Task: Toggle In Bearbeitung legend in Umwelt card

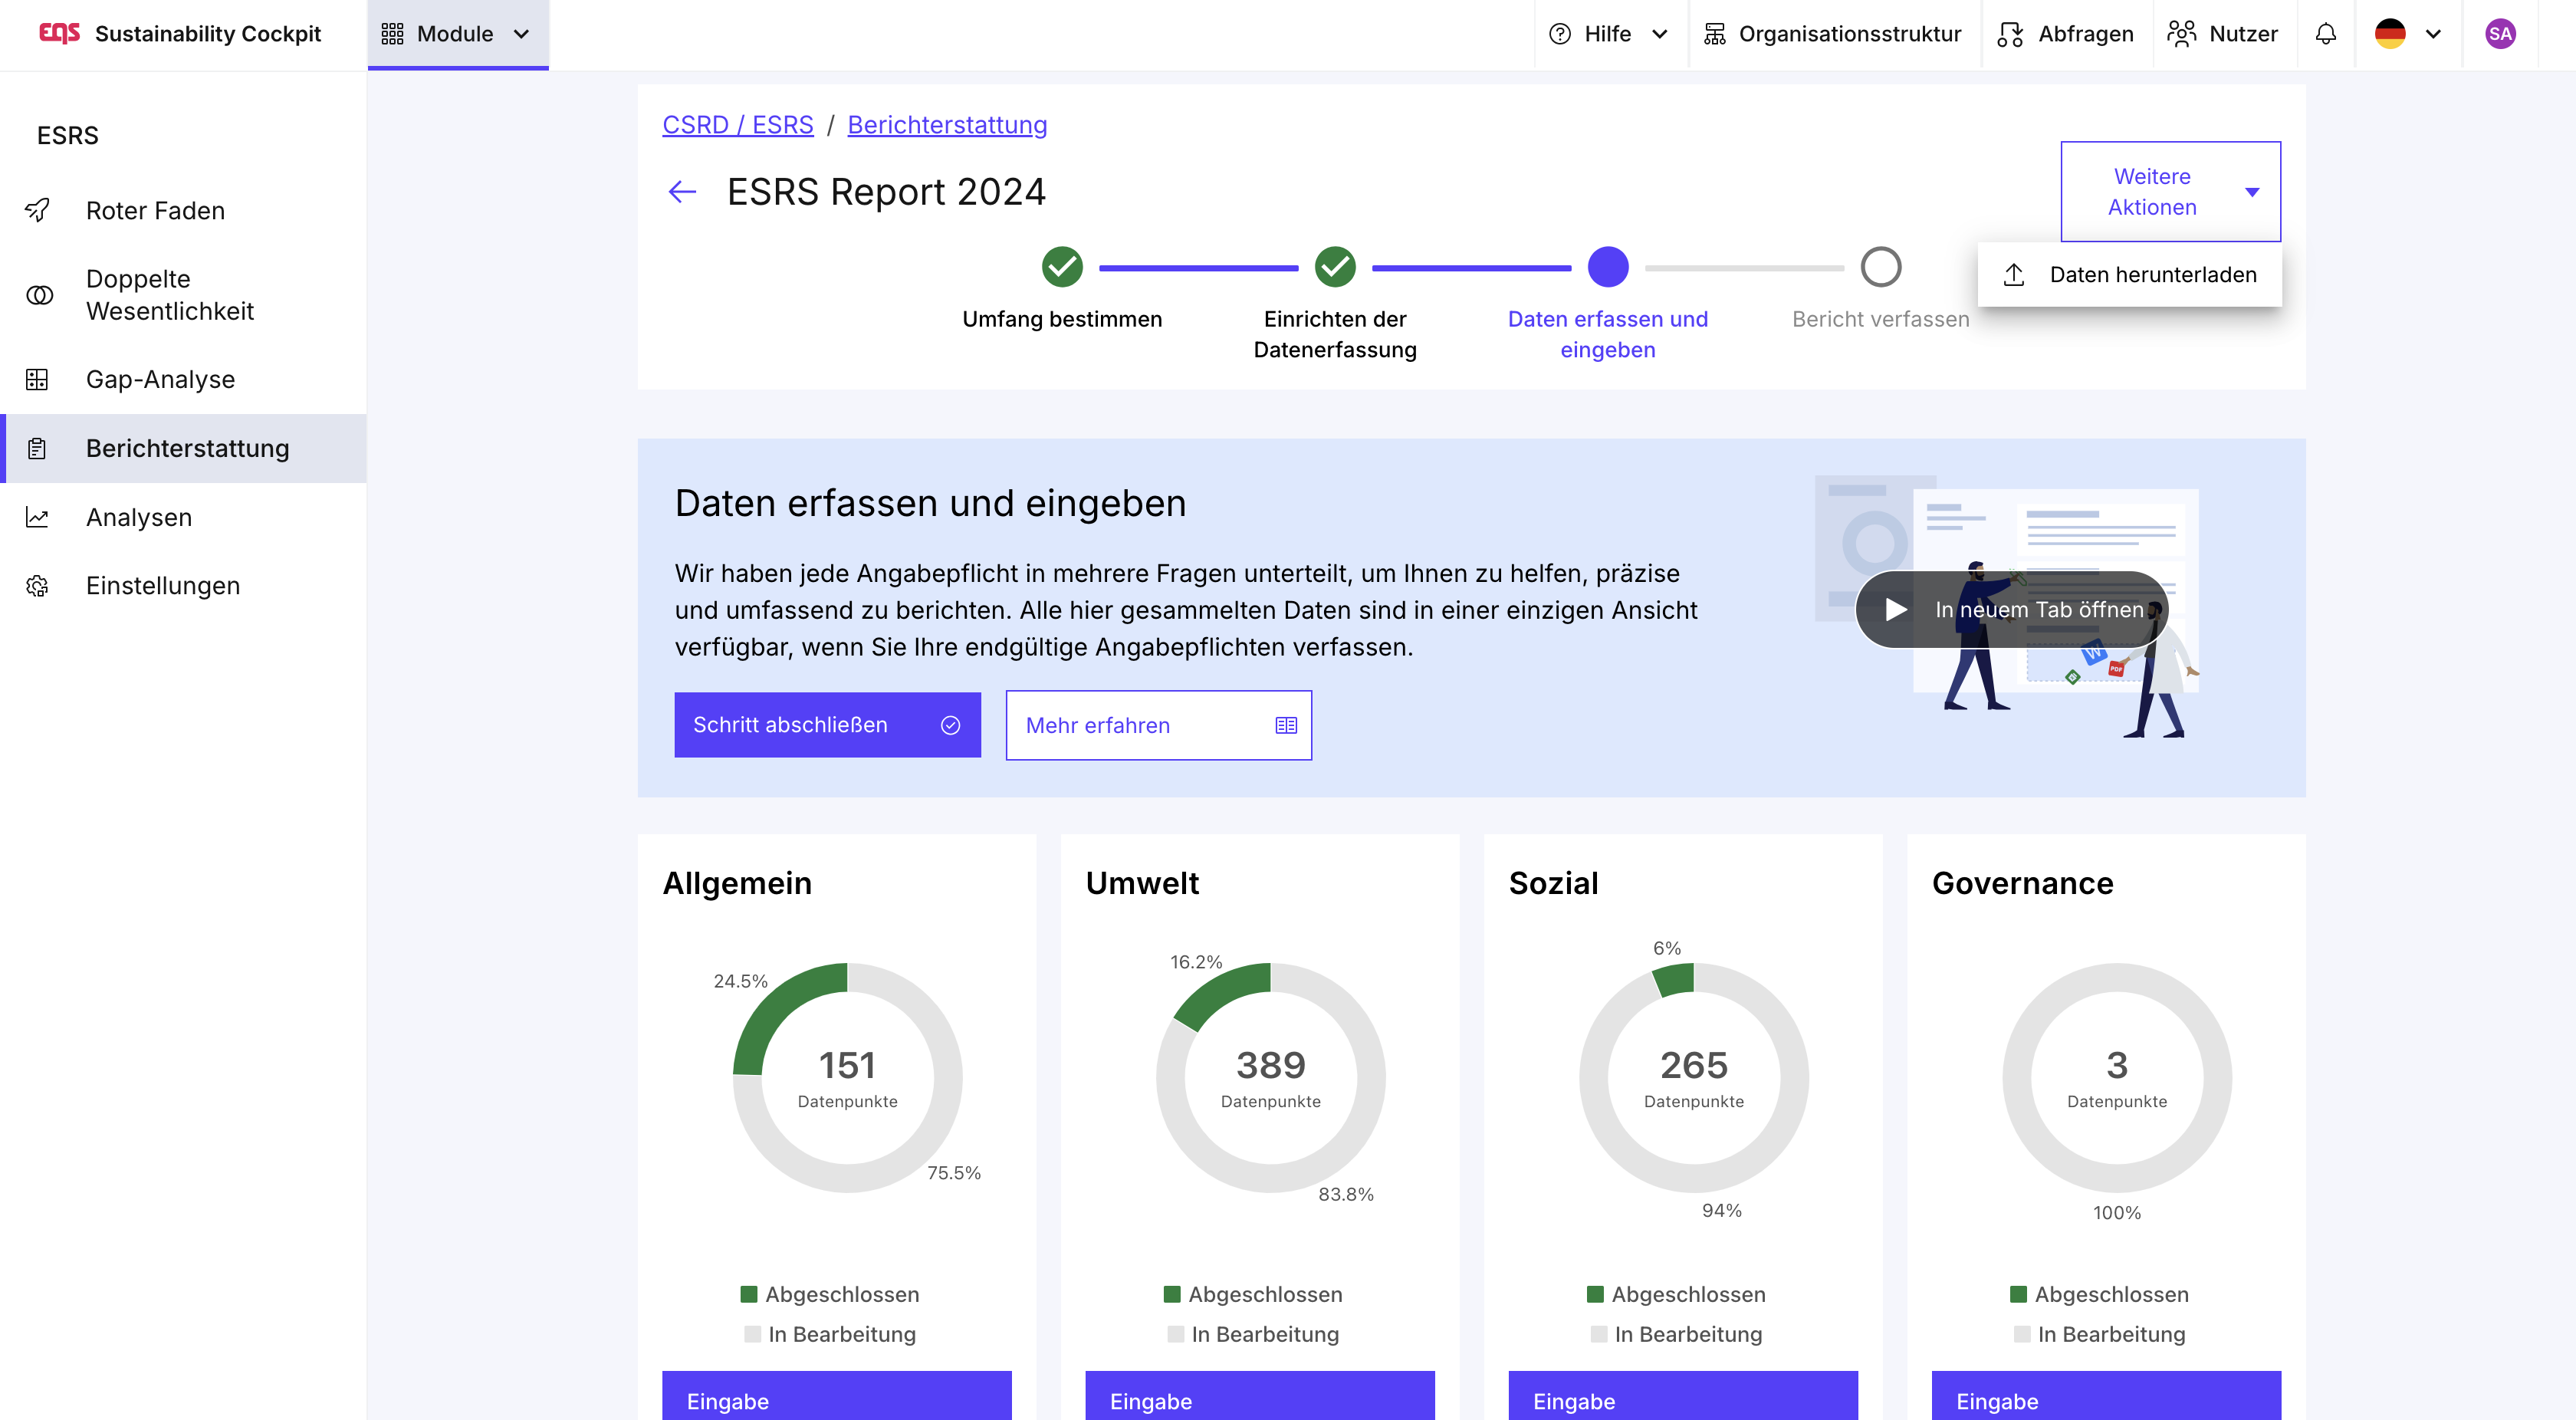Action: click(1252, 1334)
